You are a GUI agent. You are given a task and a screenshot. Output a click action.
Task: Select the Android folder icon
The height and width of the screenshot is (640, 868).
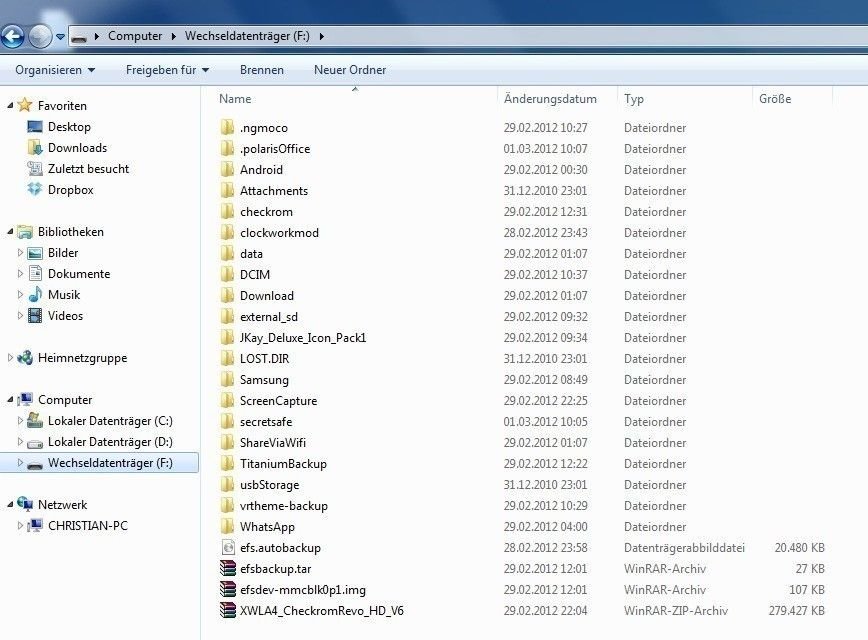tap(227, 169)
